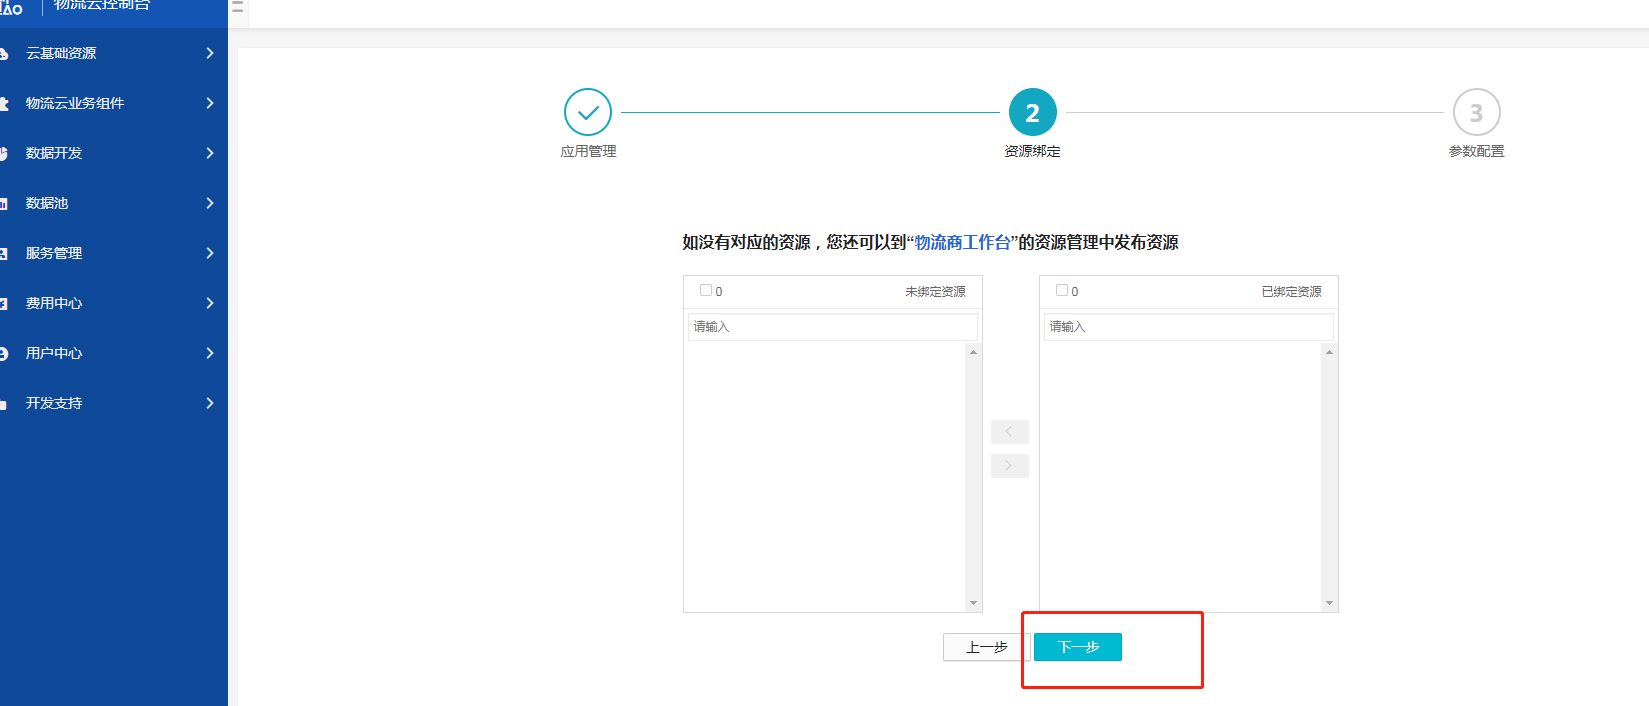Click the 应用管理 step label
1649x706 pixels.
point(588,151)
